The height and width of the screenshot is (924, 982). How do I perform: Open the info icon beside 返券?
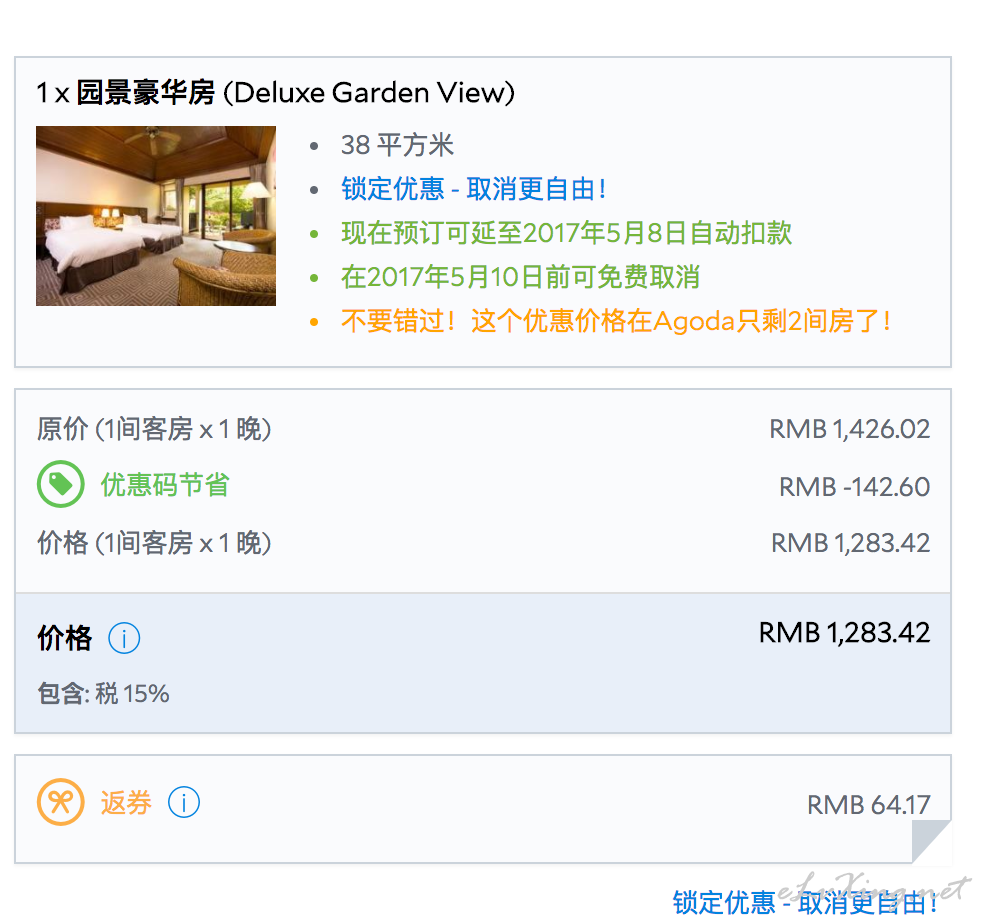(x=184, y=802)
